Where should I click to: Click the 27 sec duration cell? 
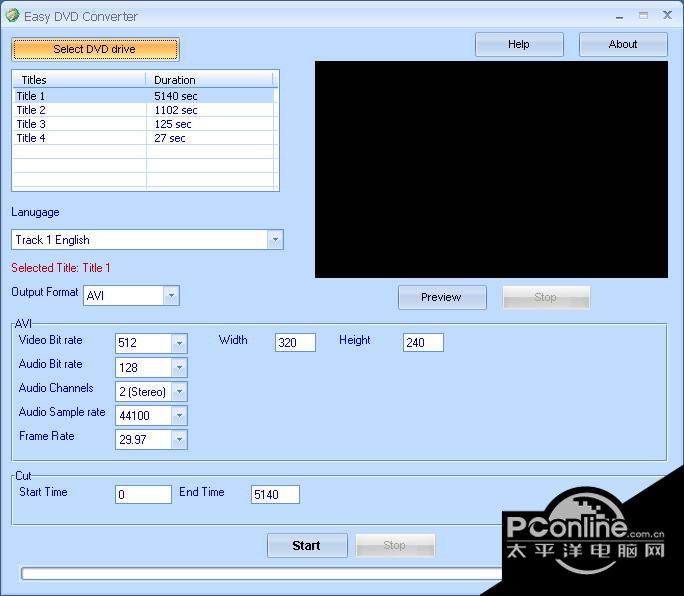(170, 138)
